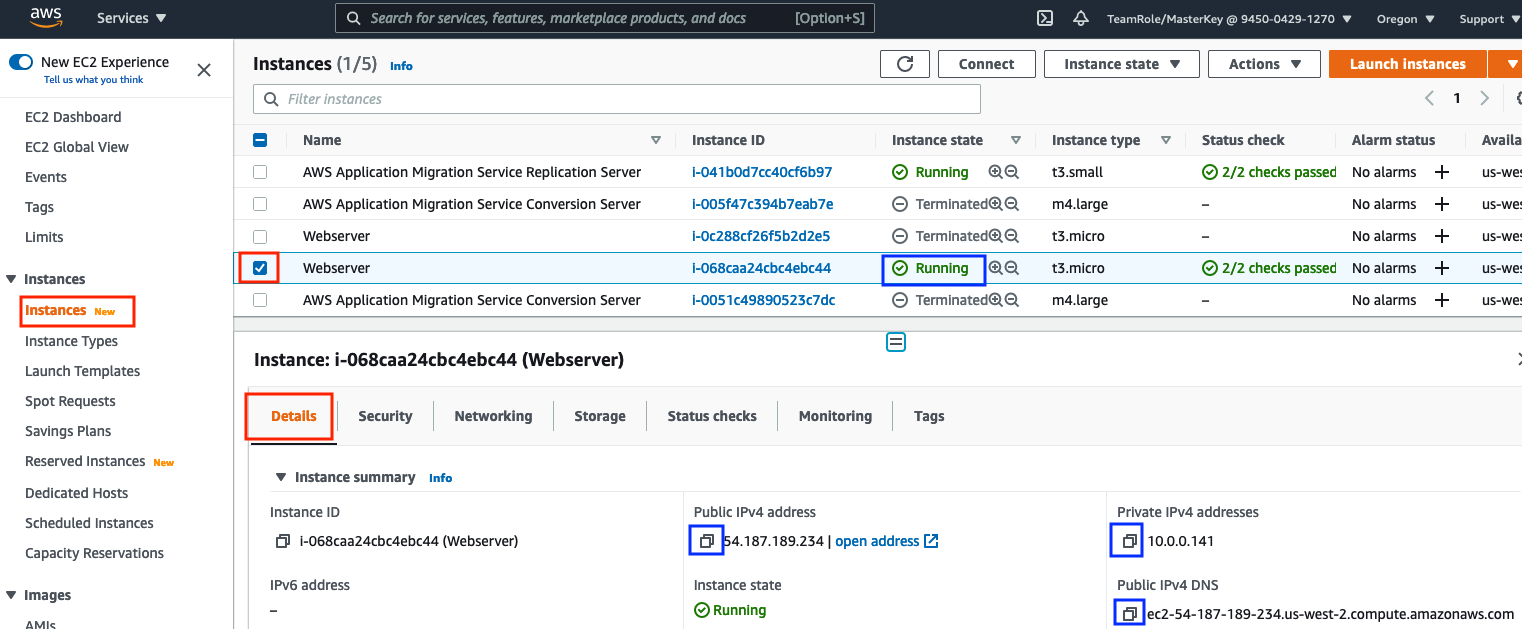Copy the Public IPv4 DNS name

click(1130, 613)
